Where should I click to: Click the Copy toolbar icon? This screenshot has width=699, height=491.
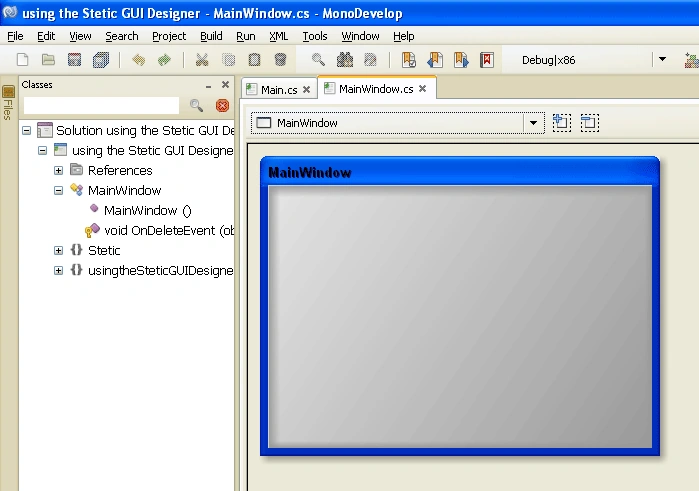pos(228,59)
